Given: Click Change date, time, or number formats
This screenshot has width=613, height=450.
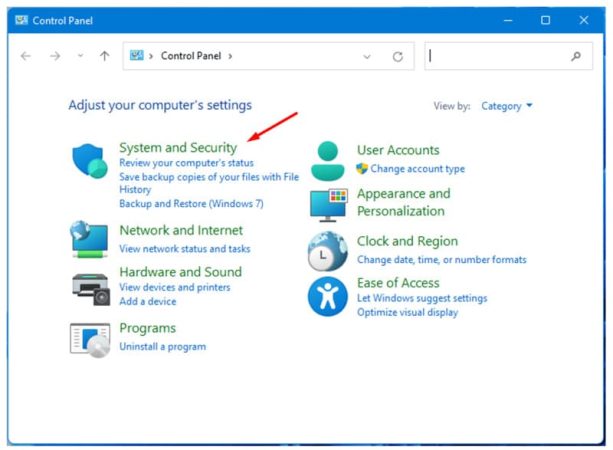Looking at the screenshot, I should pos(441,260).
